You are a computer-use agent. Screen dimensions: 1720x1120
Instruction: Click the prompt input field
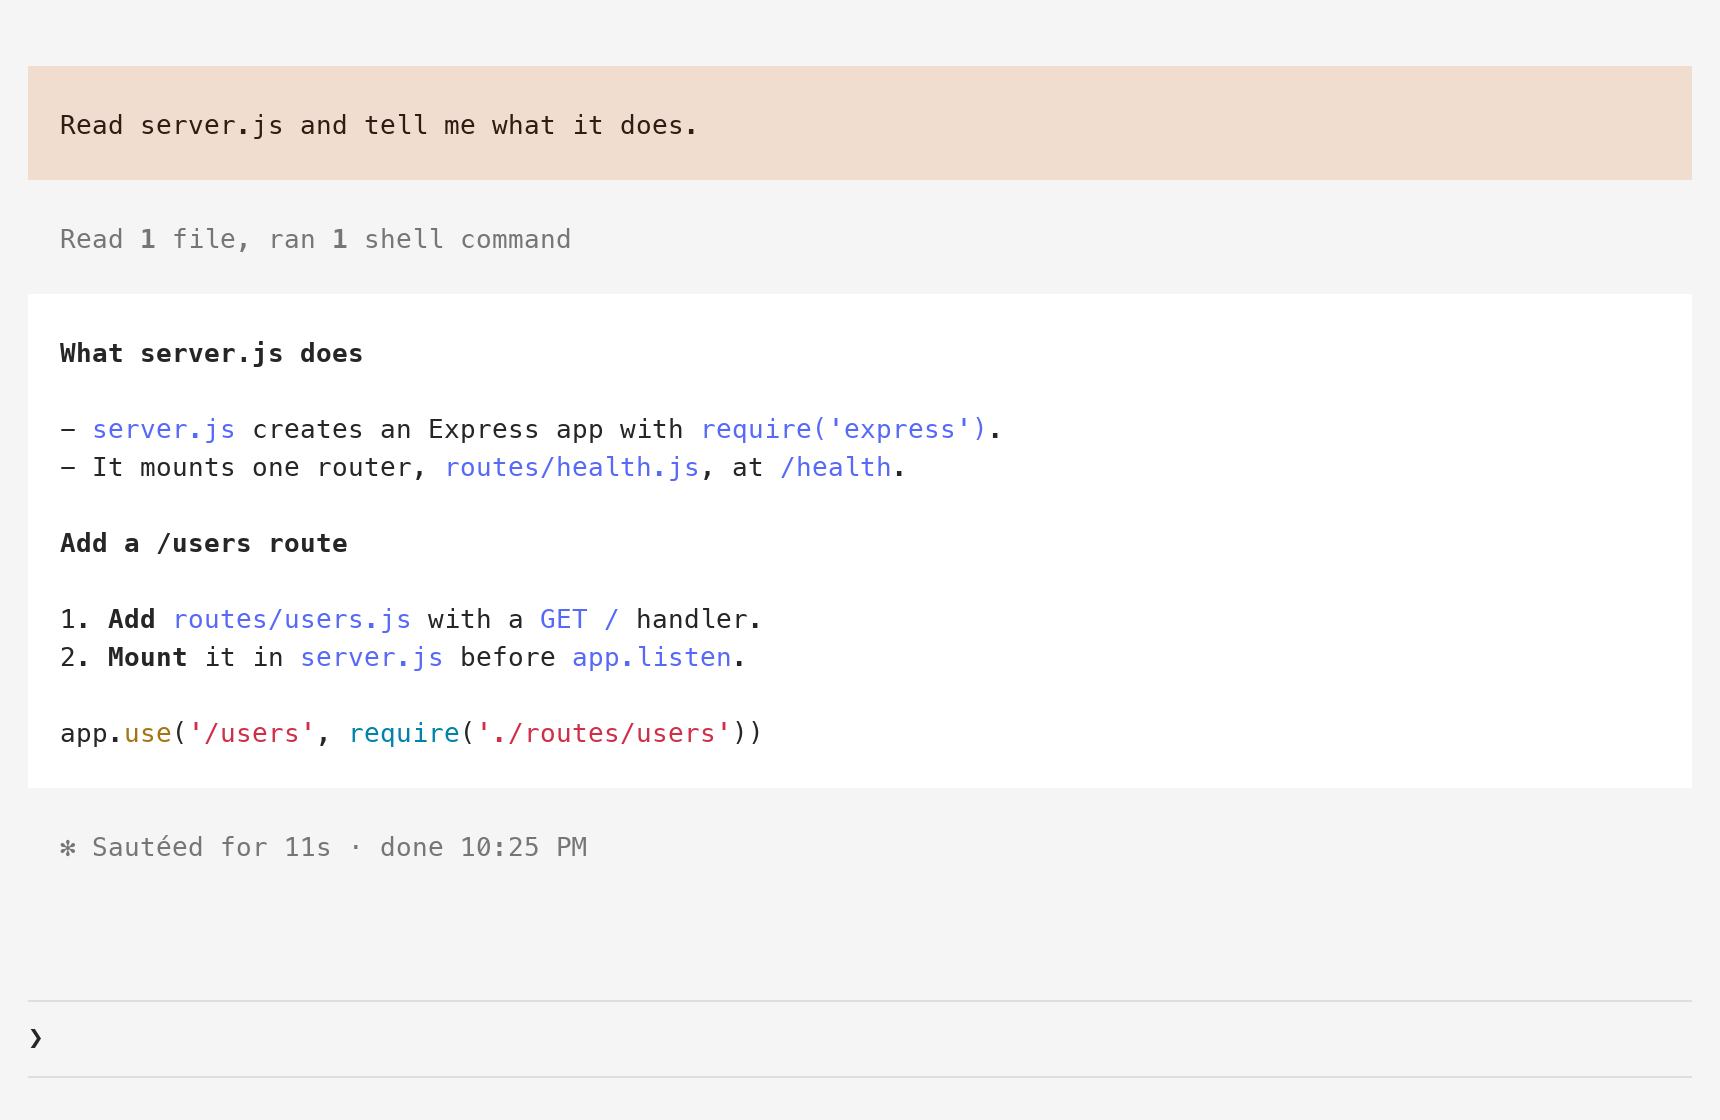(x=860, y=1038)
